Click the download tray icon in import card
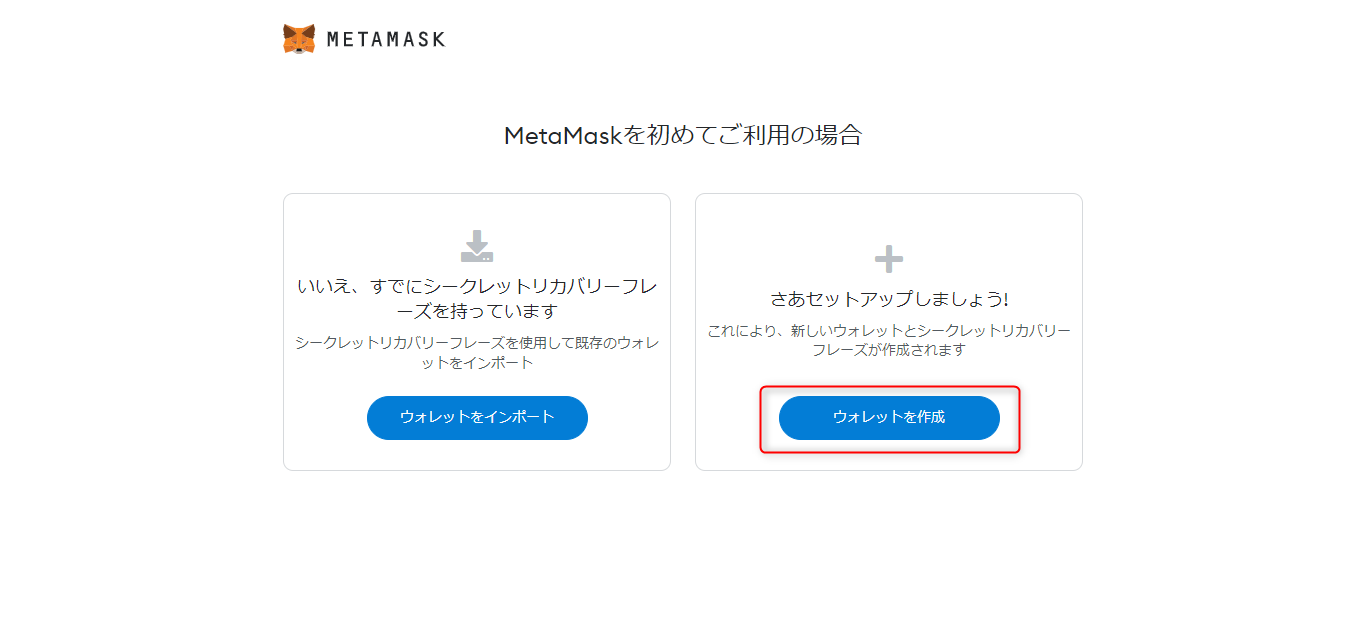 (x=477, y=246)
